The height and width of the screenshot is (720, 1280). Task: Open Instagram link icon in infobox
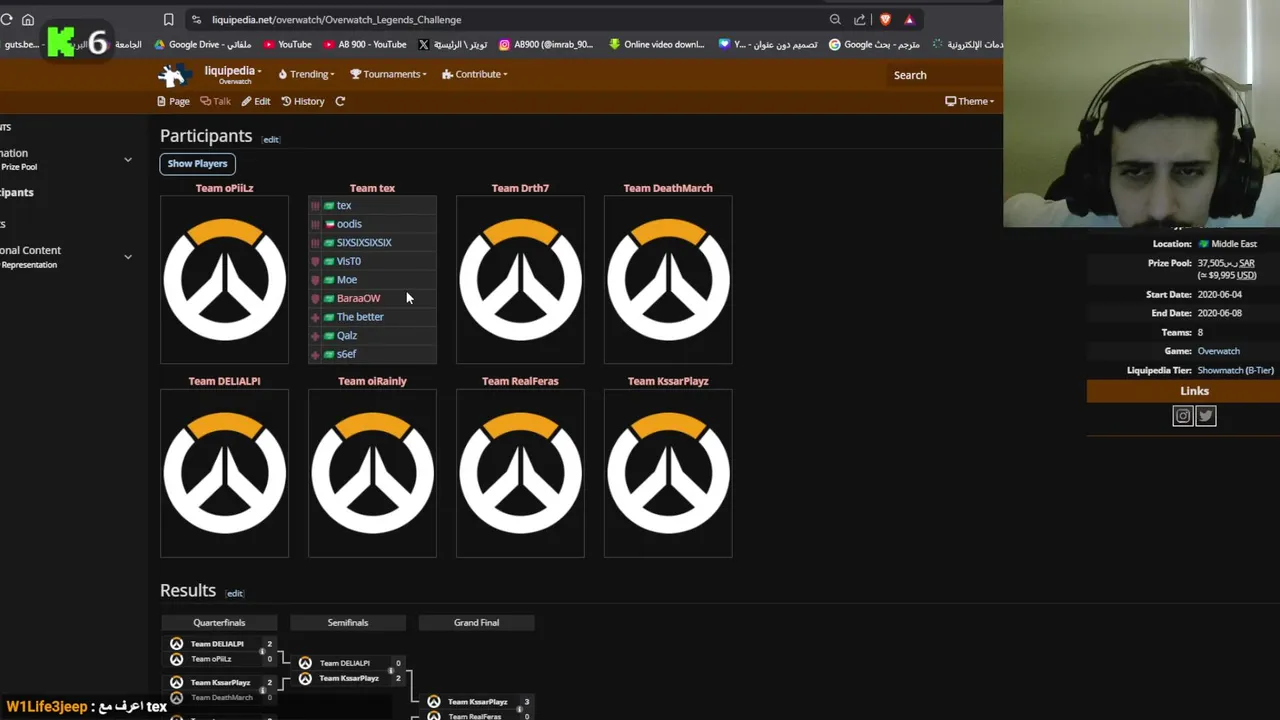[1183, 416]
